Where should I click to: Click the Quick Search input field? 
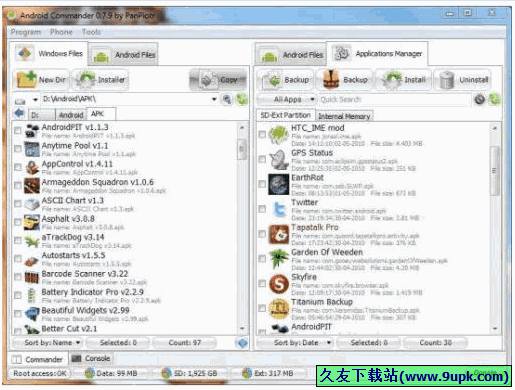tap(394, 99)
